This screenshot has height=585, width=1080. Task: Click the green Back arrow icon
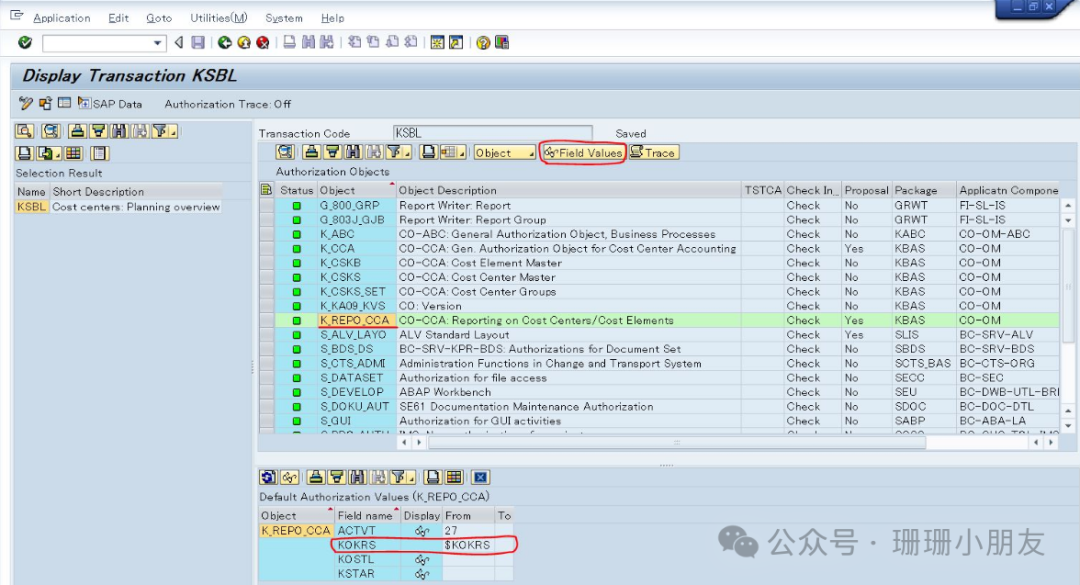pos(225,43)
